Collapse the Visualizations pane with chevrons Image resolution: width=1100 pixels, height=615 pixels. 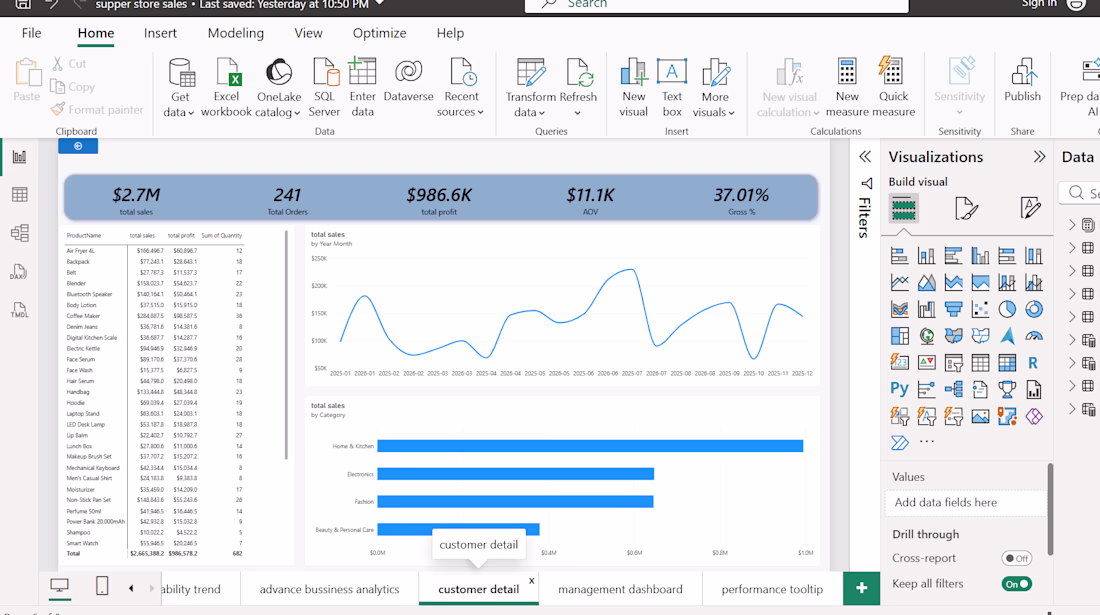[1039, 157]
